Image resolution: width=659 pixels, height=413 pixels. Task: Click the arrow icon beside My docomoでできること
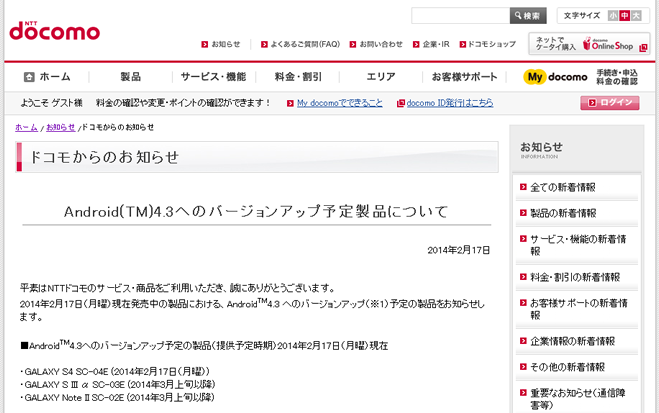coord(290,103)
